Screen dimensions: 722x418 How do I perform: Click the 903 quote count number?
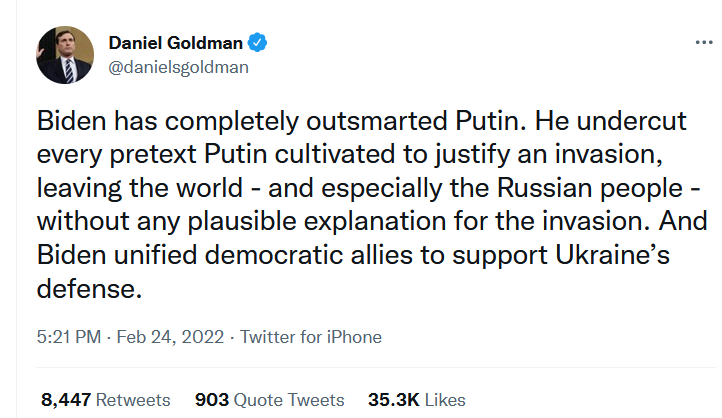[x=211, y=399]
